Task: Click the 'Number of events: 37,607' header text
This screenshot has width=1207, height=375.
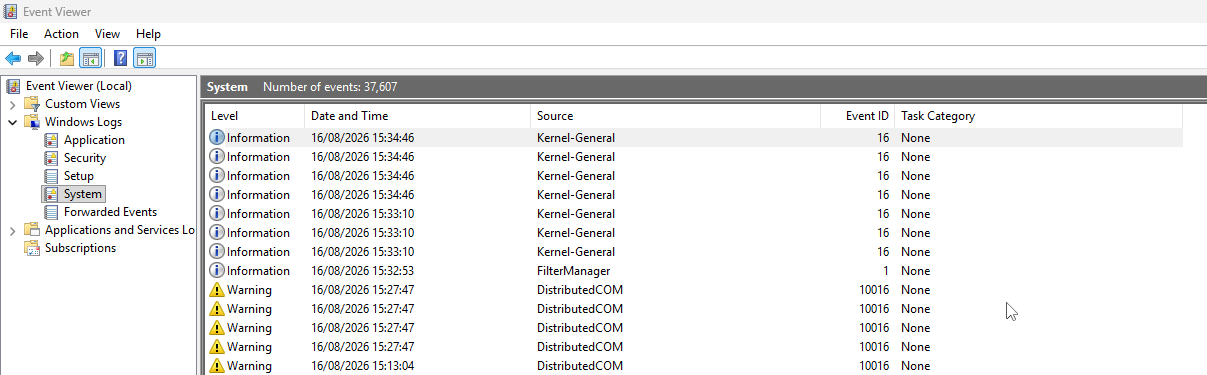Action: tap(330, 87)
